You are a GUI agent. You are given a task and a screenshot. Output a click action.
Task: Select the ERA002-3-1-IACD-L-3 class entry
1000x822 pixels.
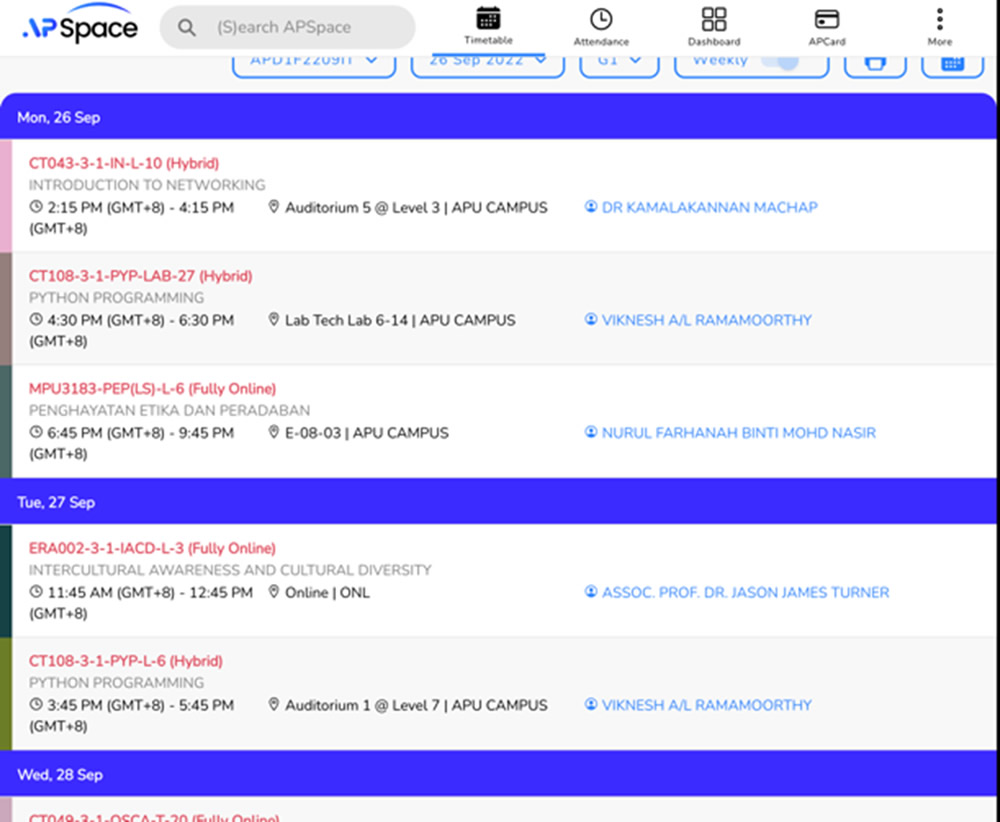pyautogui.click(x=152, y=548)
